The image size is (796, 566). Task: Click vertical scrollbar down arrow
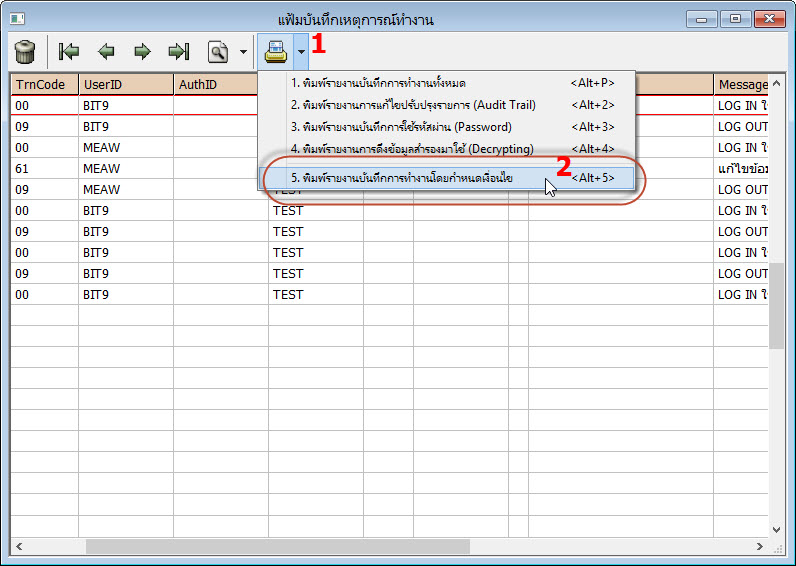[776, 529]
